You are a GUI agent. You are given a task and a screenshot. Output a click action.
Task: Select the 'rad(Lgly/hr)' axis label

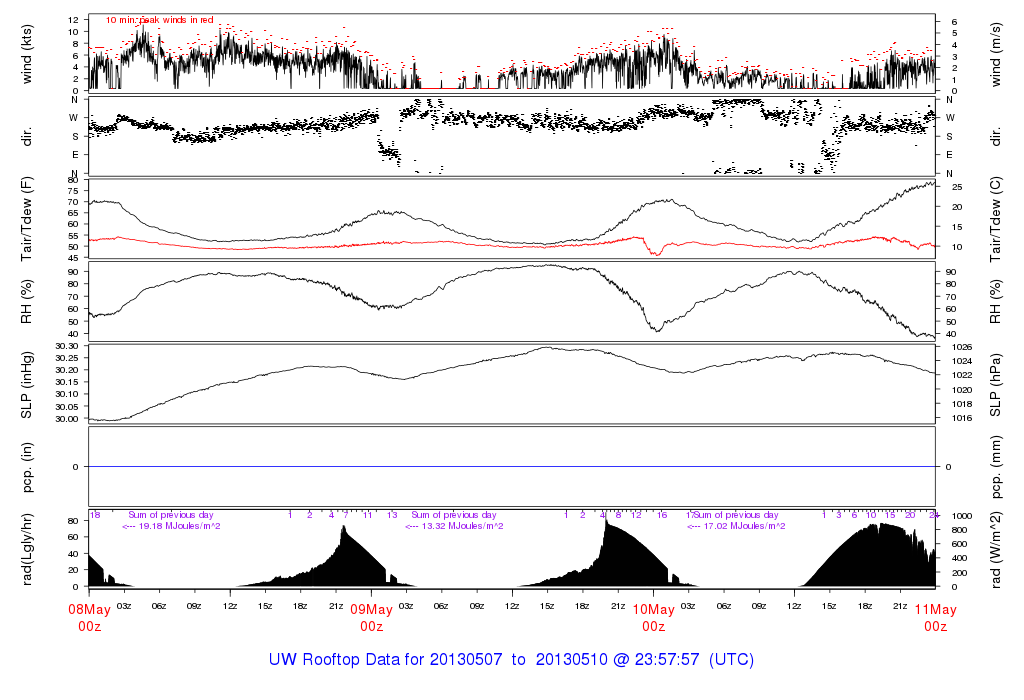click(x=27, y=550)
